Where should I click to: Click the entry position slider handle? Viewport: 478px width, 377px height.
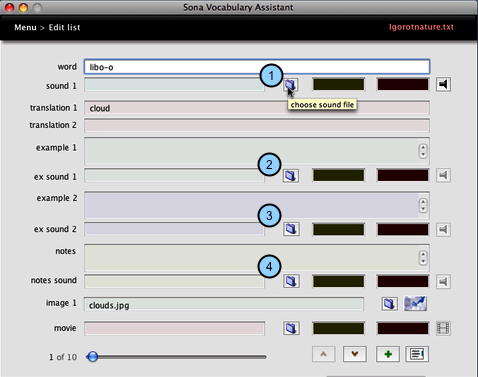92,357
